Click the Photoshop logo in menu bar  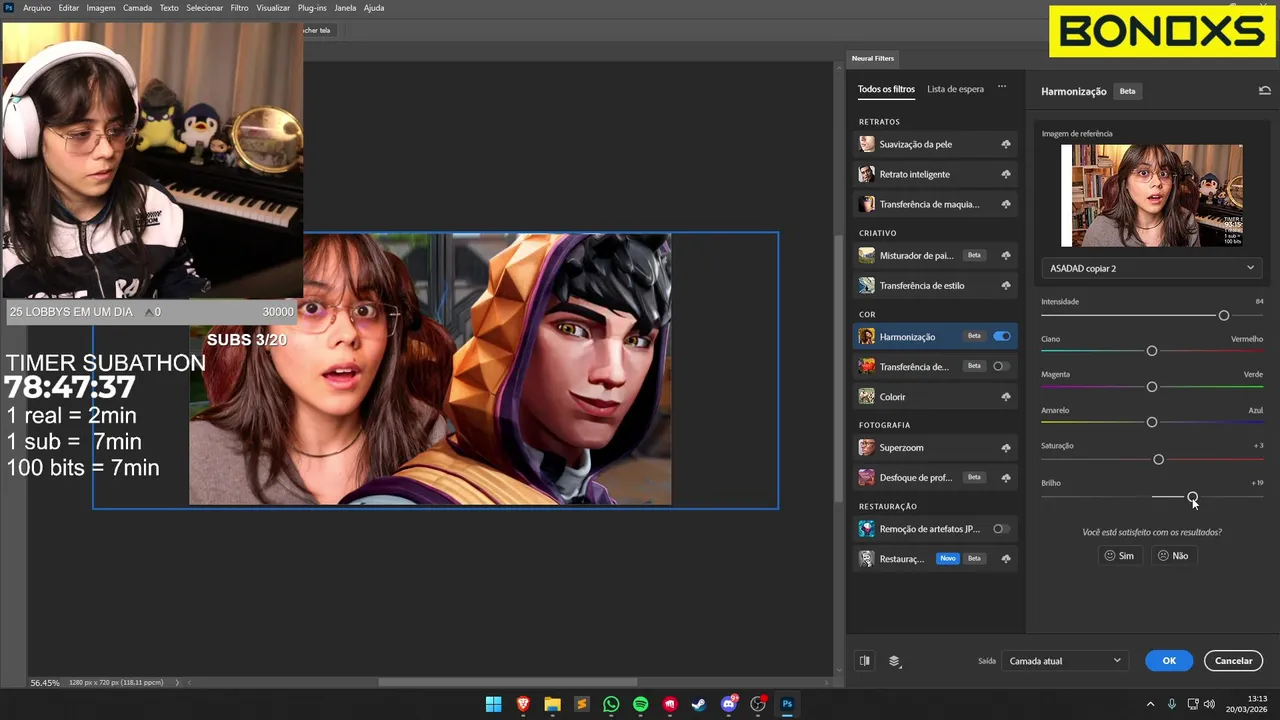(9, 8)
